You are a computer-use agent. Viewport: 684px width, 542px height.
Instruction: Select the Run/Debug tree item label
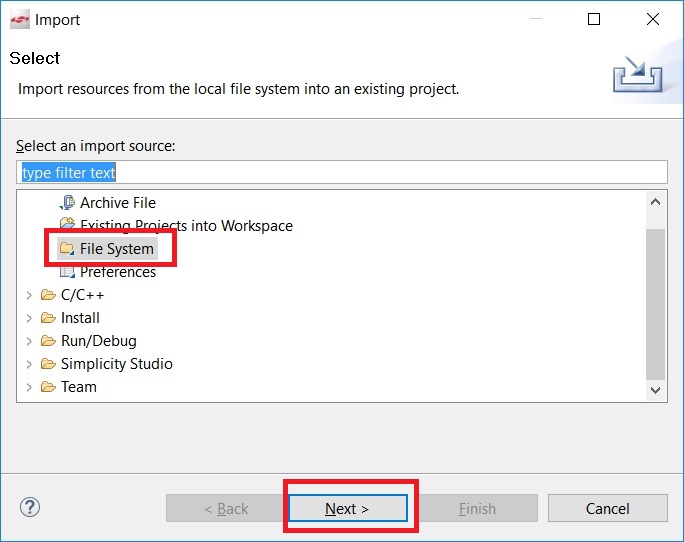(x=99, y=341)
